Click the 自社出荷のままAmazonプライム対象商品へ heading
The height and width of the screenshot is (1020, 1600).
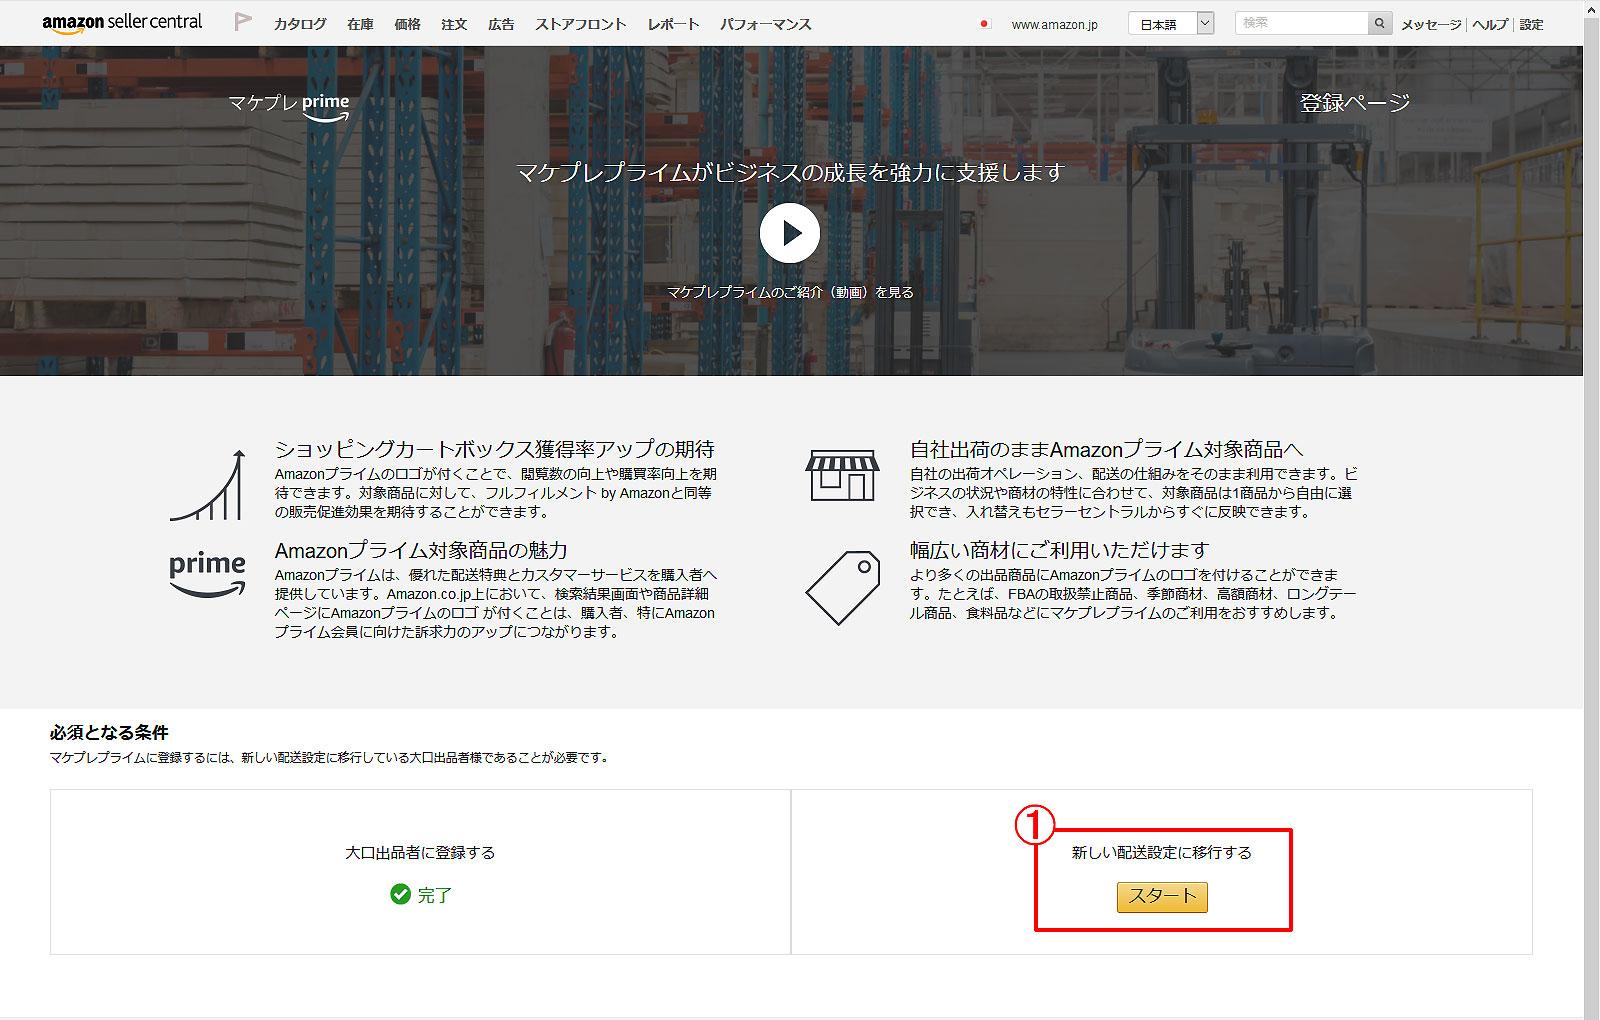(1107, 450)
